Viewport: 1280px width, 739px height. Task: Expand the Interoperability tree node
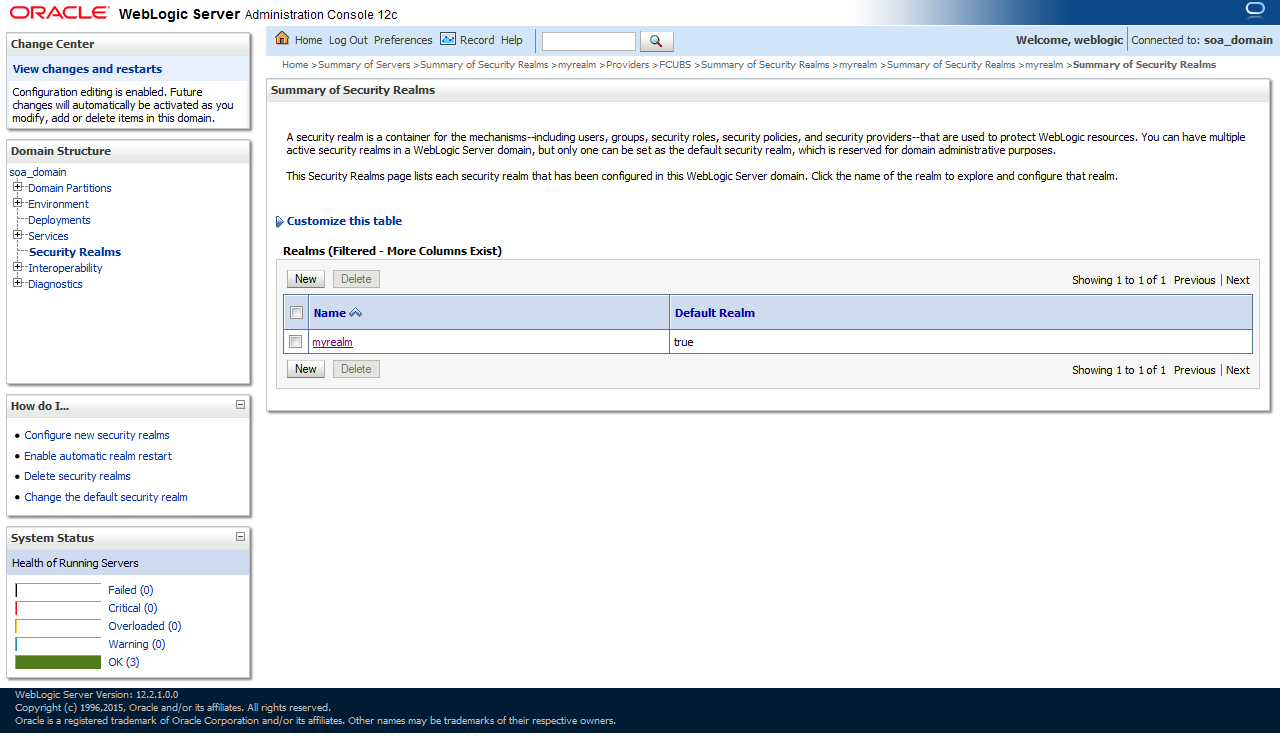click(18, 267)
